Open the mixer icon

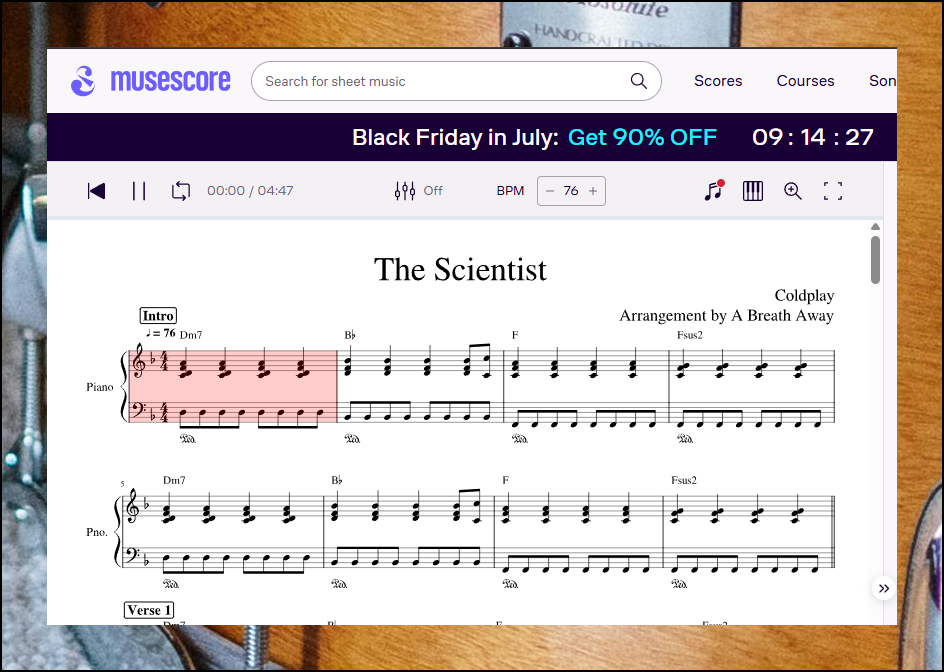tap(405, 191)
